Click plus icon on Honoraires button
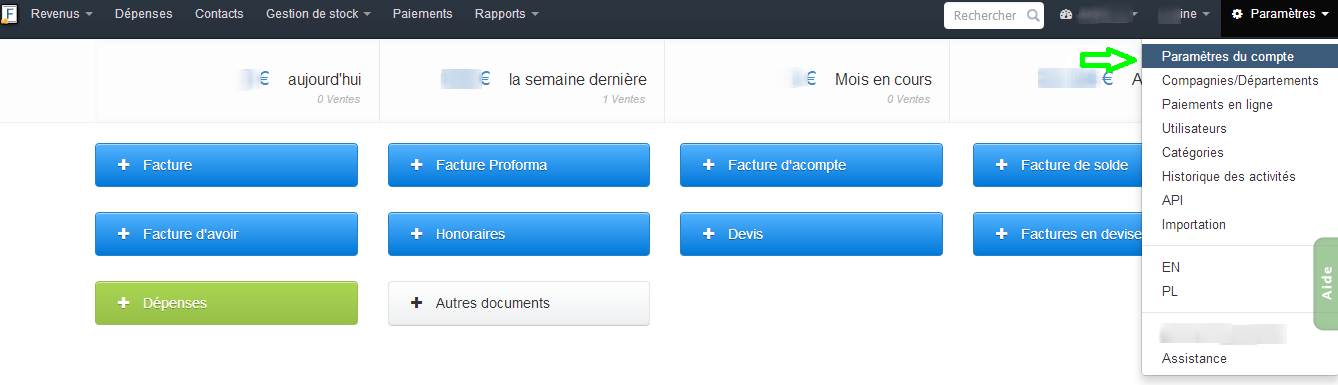This screenshot has width=1338, height=385. coord(417,234)
